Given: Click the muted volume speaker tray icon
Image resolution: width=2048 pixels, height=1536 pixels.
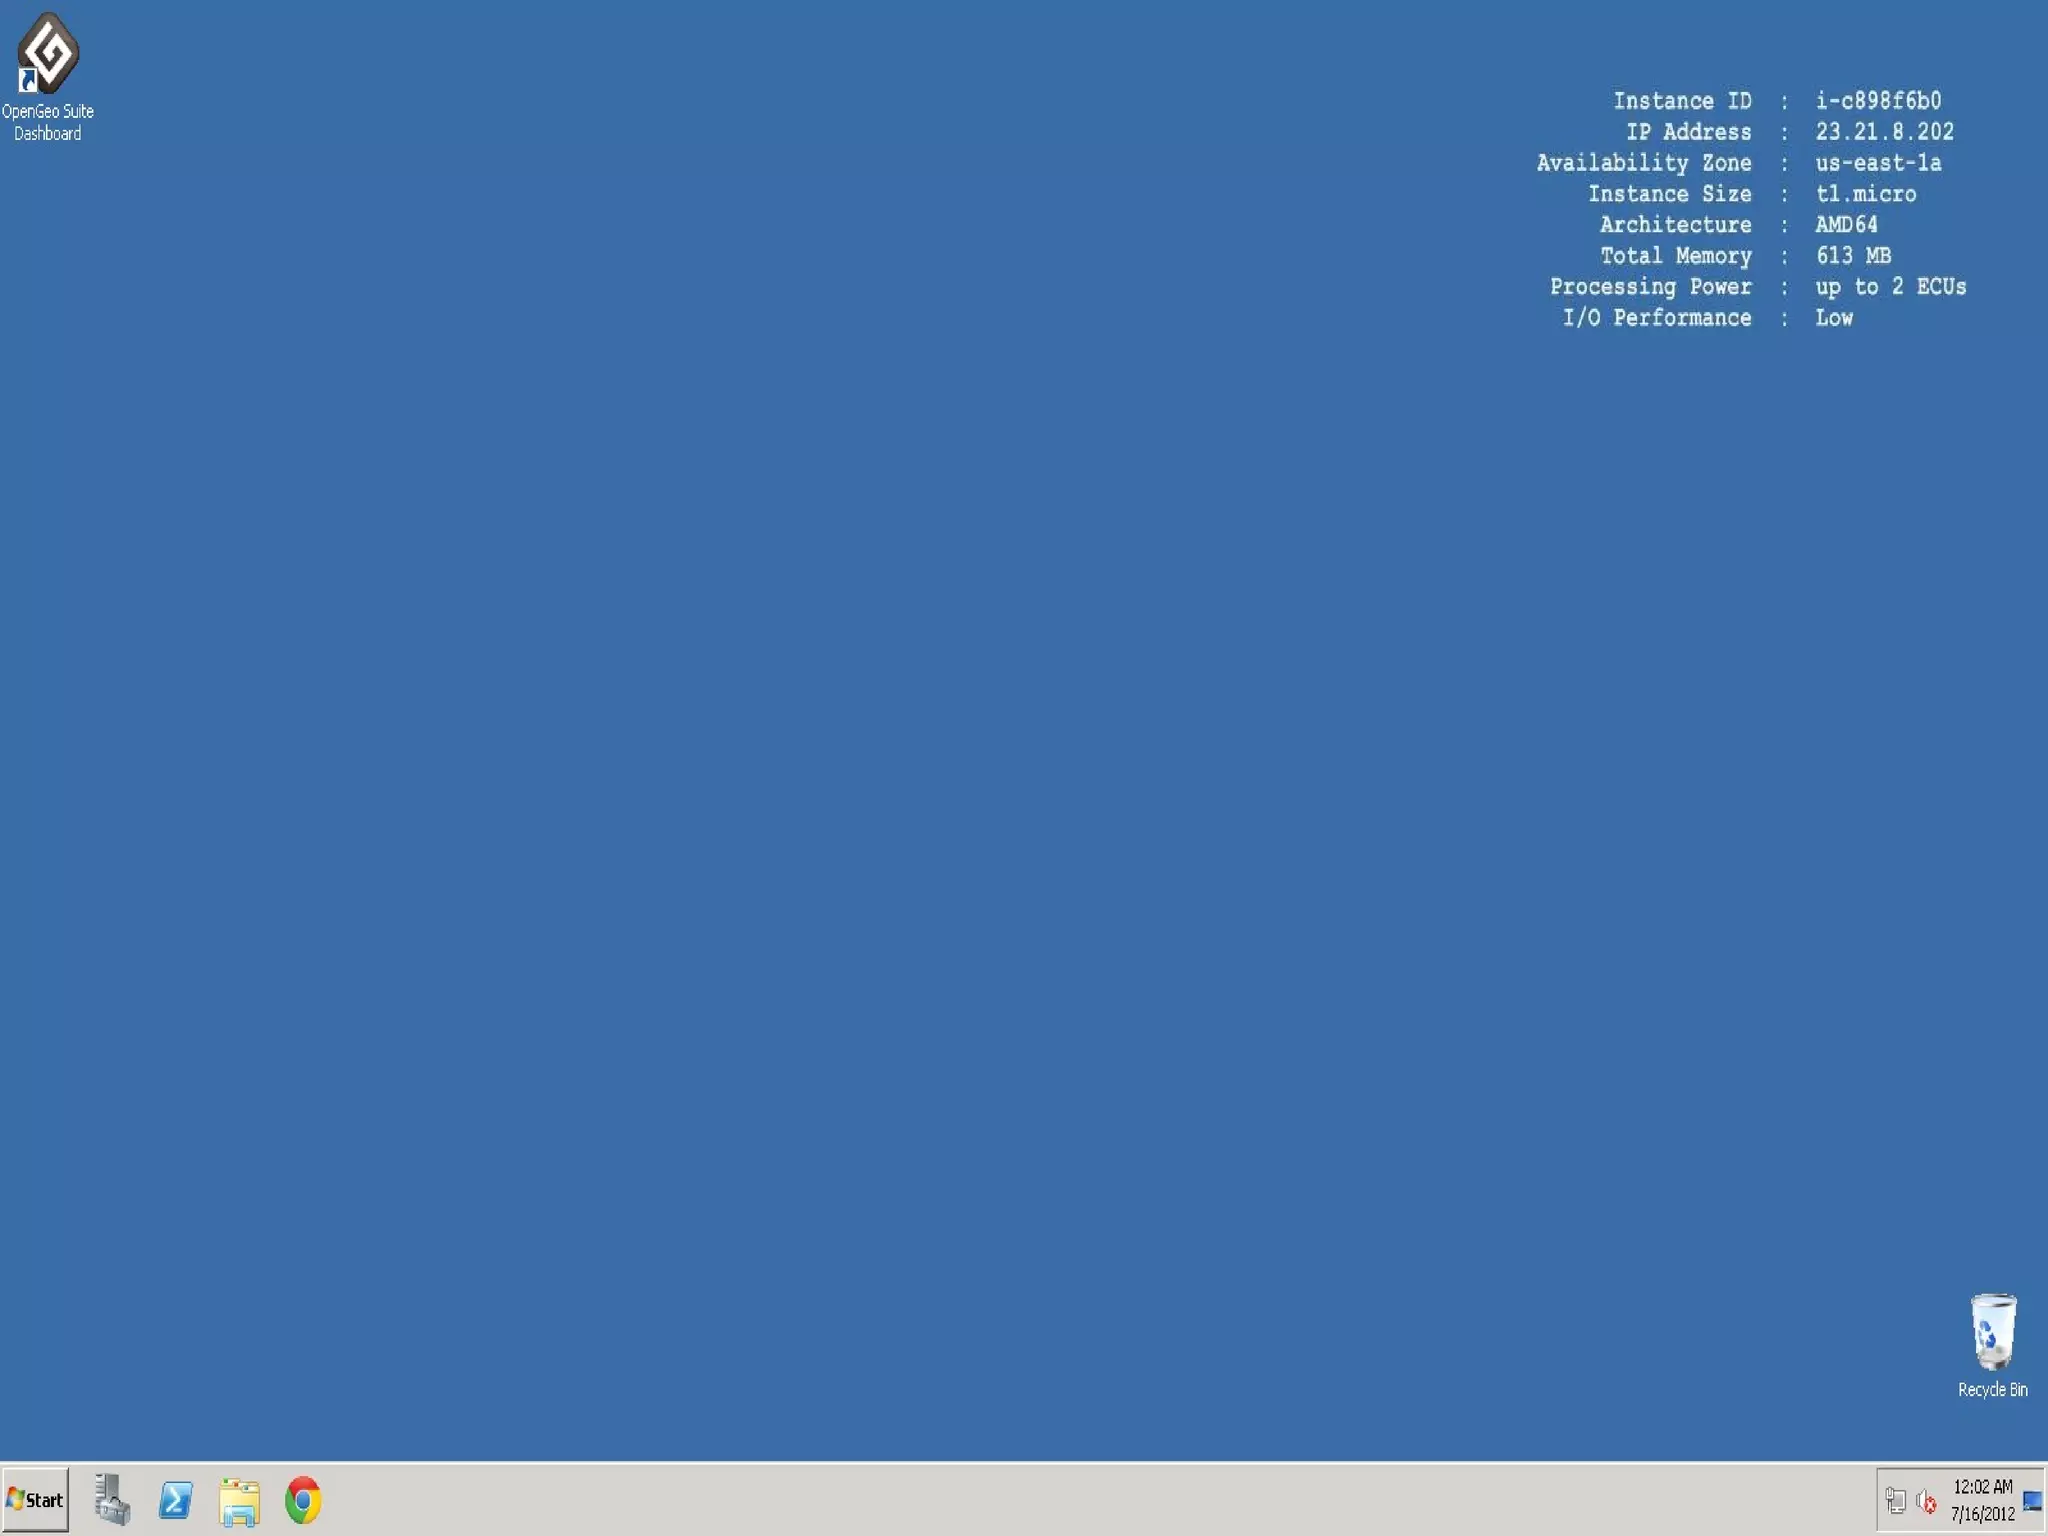Looking at the screenshot, I should [x=1926, y=1501].
